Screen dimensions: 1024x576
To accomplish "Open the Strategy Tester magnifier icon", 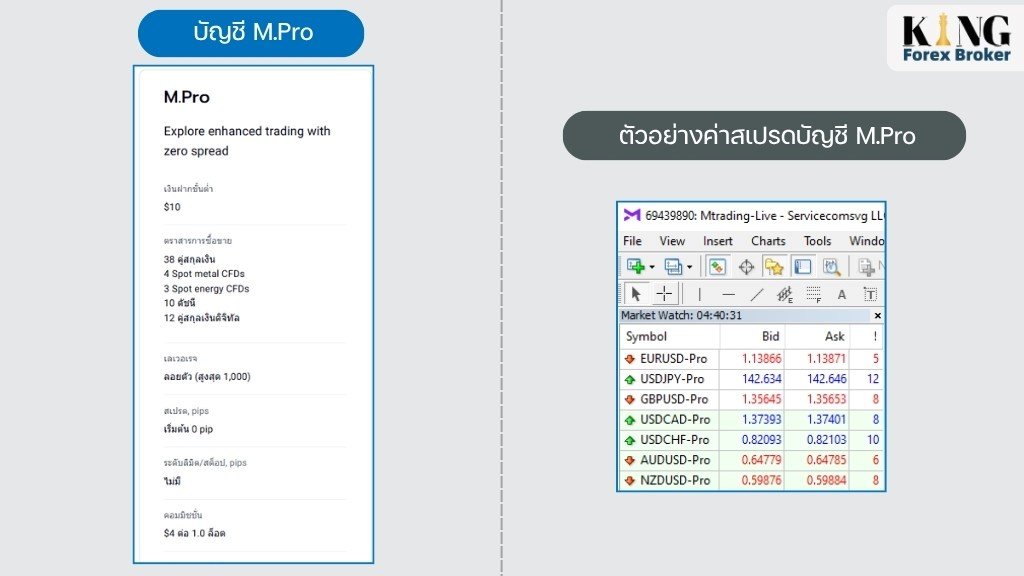I will click(831, 266).
